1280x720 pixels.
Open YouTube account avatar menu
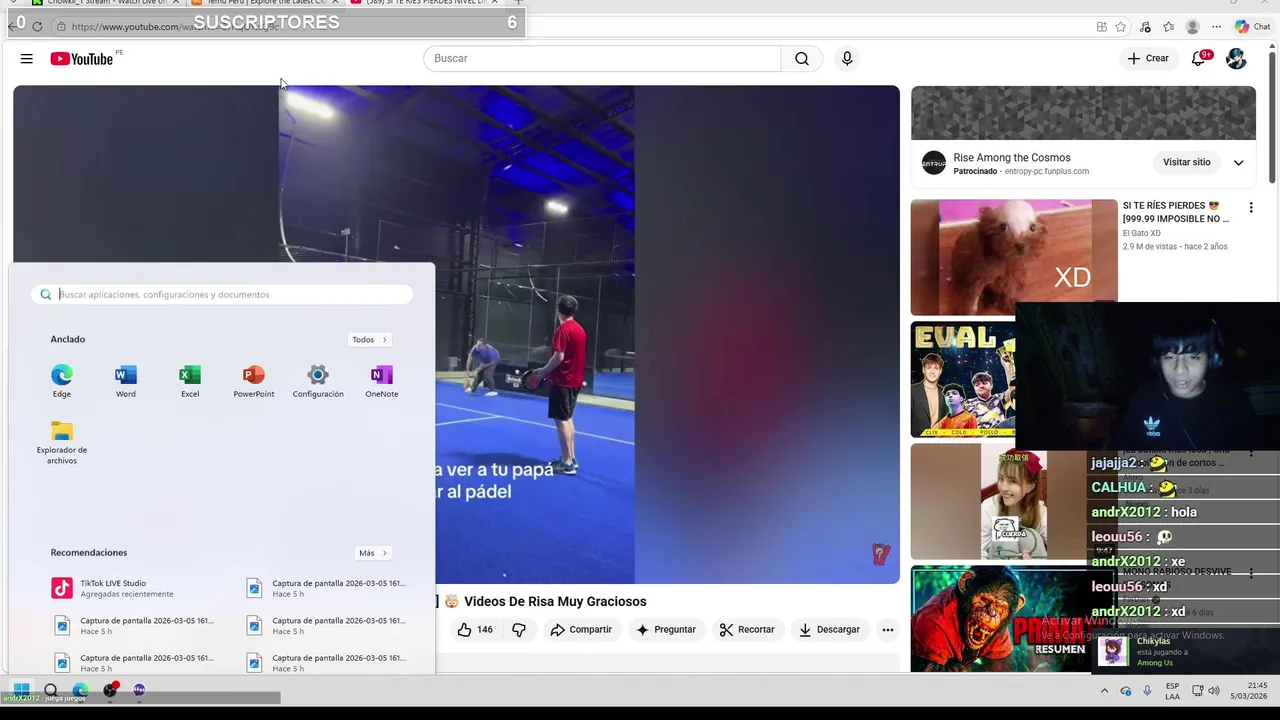point(1237,59)
